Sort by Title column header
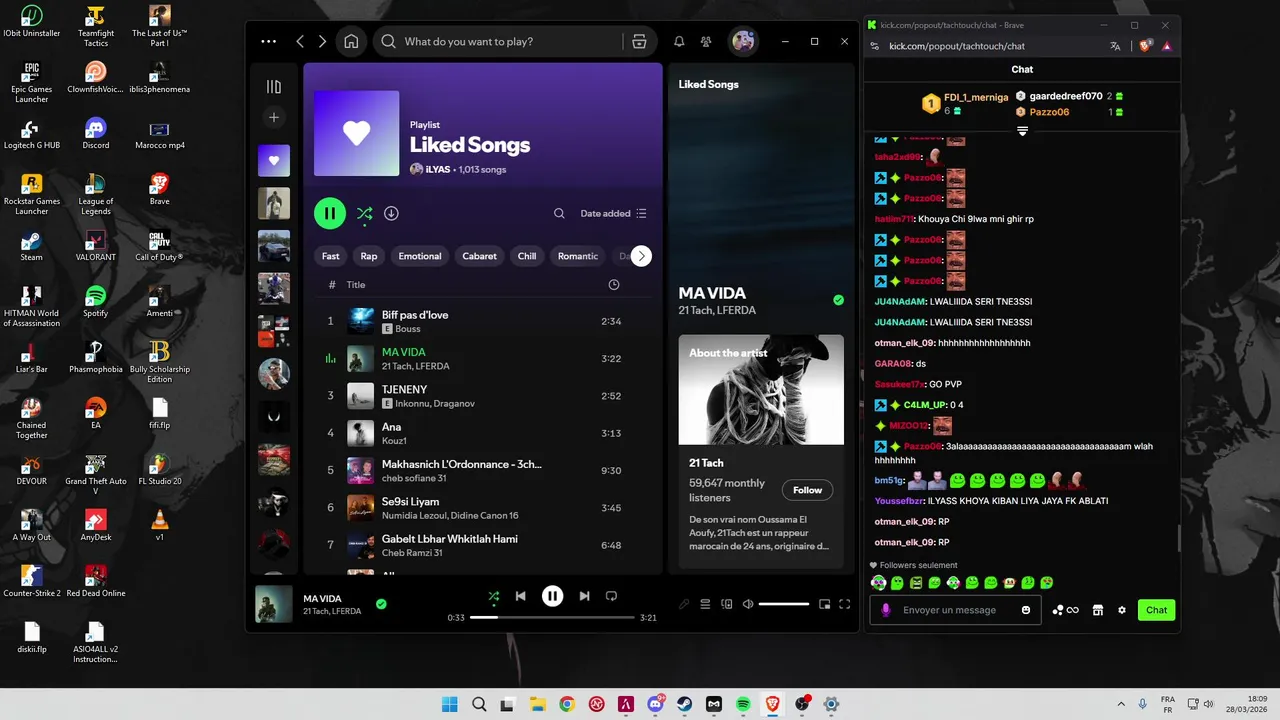1280x720 pixels. coord(356,285)
